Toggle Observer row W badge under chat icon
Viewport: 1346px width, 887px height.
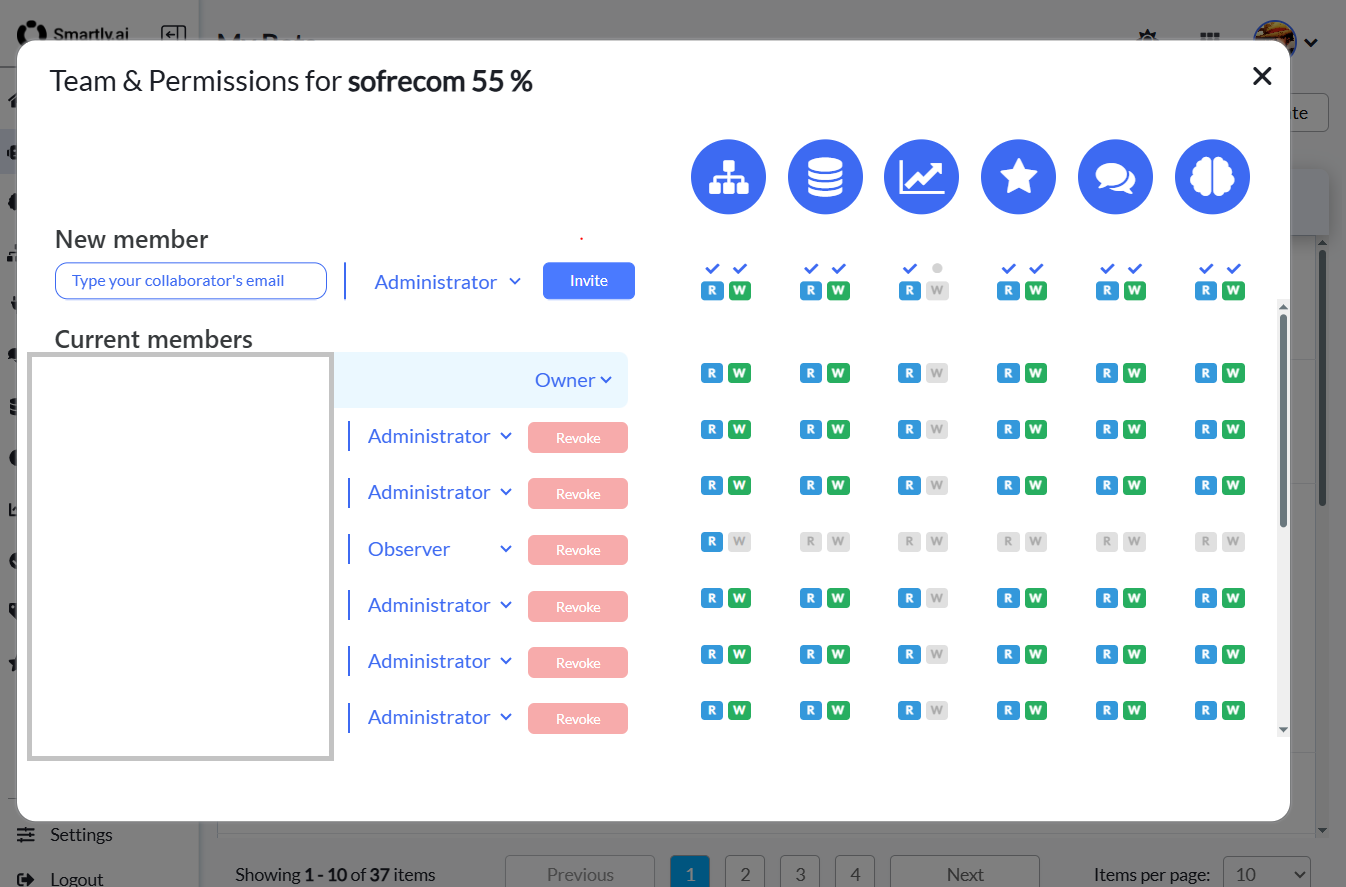pos(1135,542)
